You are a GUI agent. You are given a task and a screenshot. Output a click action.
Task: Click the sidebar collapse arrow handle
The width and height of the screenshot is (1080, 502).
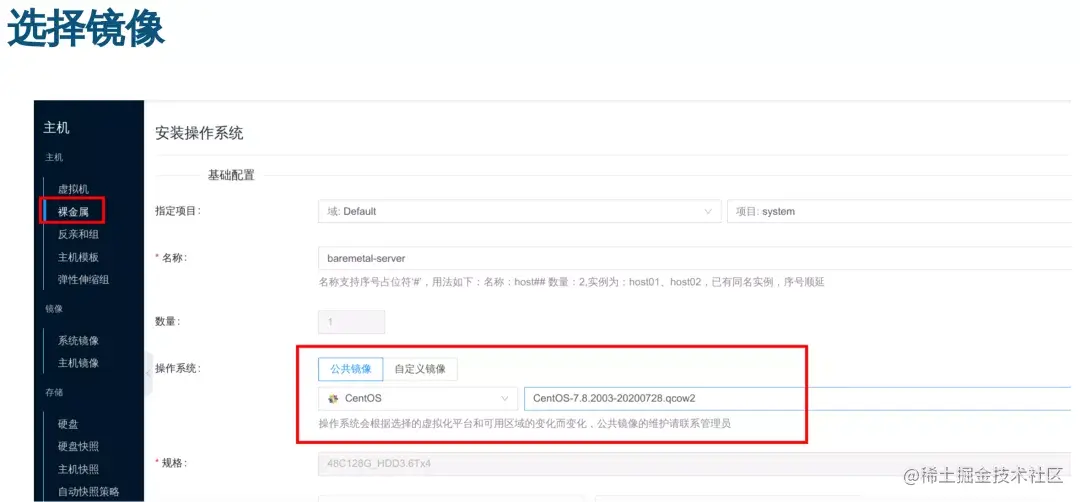tap(148, 373)
